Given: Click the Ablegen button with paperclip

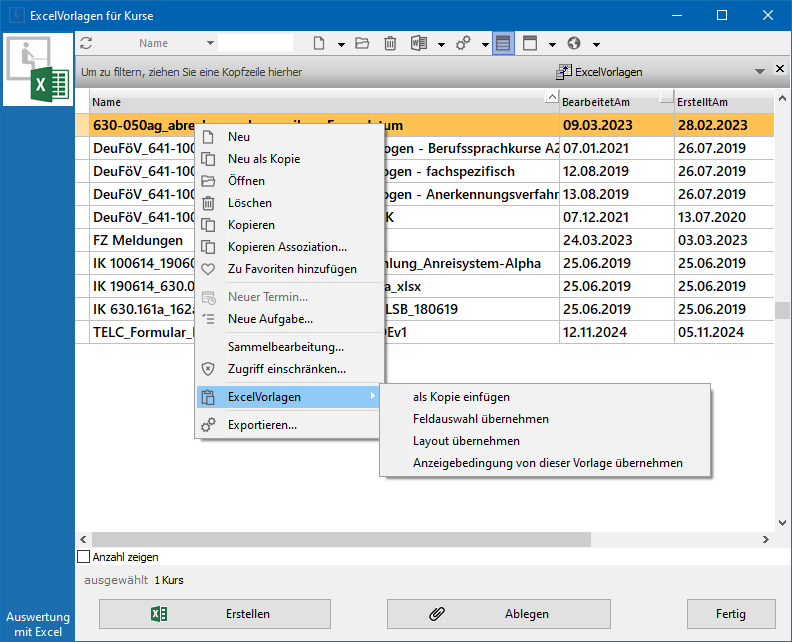Looking at the screenshot, I should click(x=498, y=613).
